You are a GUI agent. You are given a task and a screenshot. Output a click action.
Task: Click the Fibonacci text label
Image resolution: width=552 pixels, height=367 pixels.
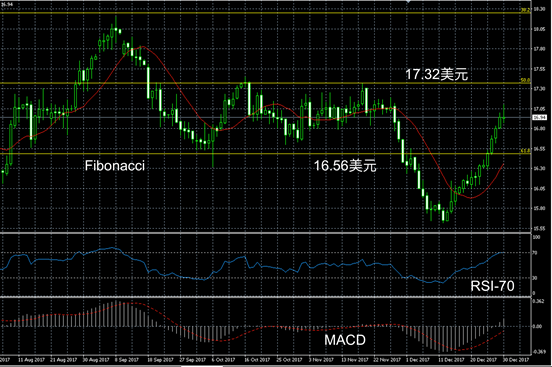click(x=115, y=166)
